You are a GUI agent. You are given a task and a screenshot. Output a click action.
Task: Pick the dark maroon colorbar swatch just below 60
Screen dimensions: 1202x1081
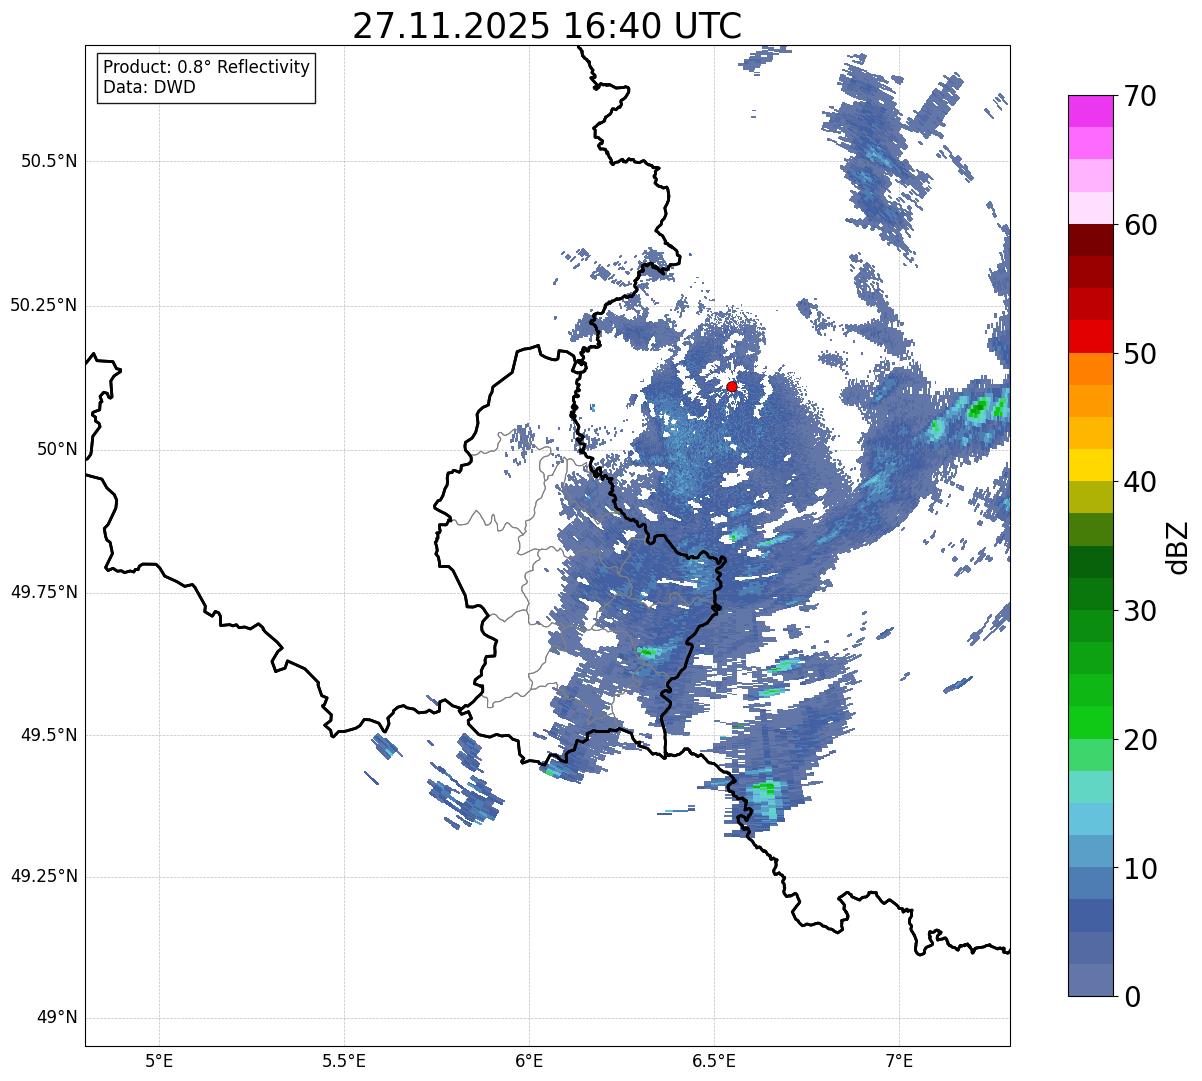[x=1091, y=240]
